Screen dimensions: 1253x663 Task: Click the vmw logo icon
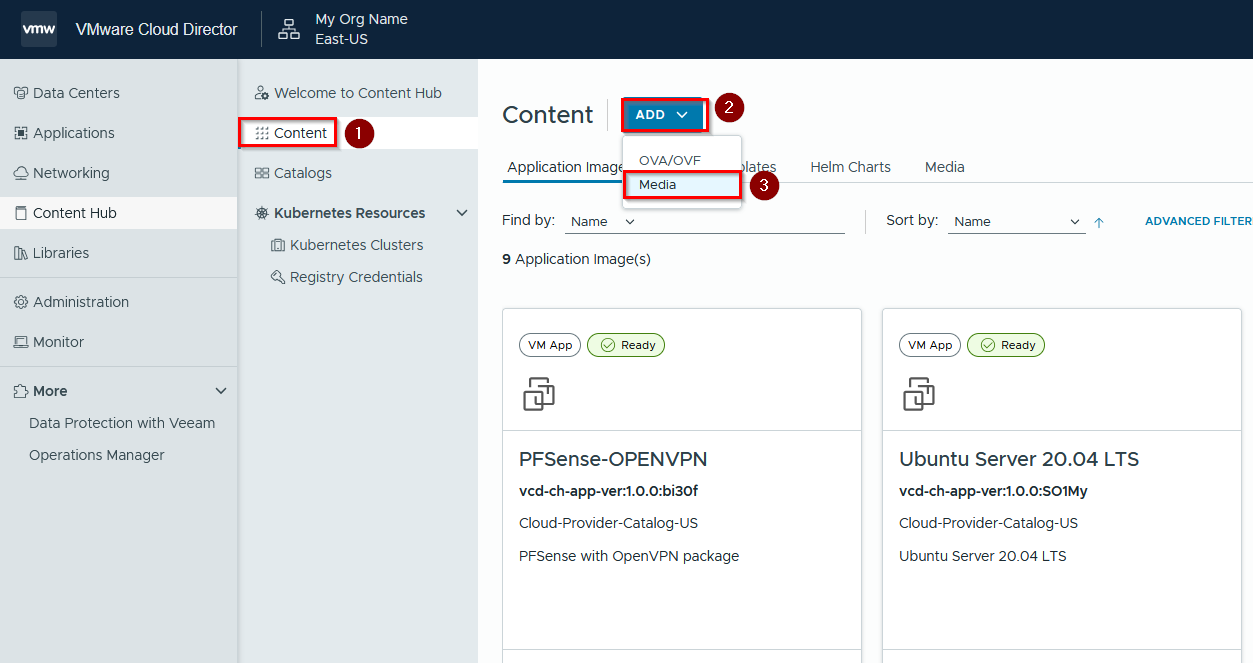tap(39, 29)
